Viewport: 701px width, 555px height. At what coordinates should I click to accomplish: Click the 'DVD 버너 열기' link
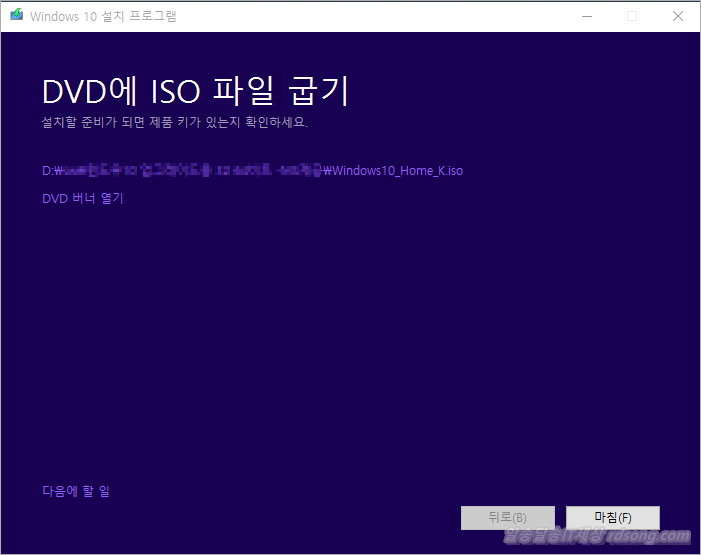click(x=82, y=198)
